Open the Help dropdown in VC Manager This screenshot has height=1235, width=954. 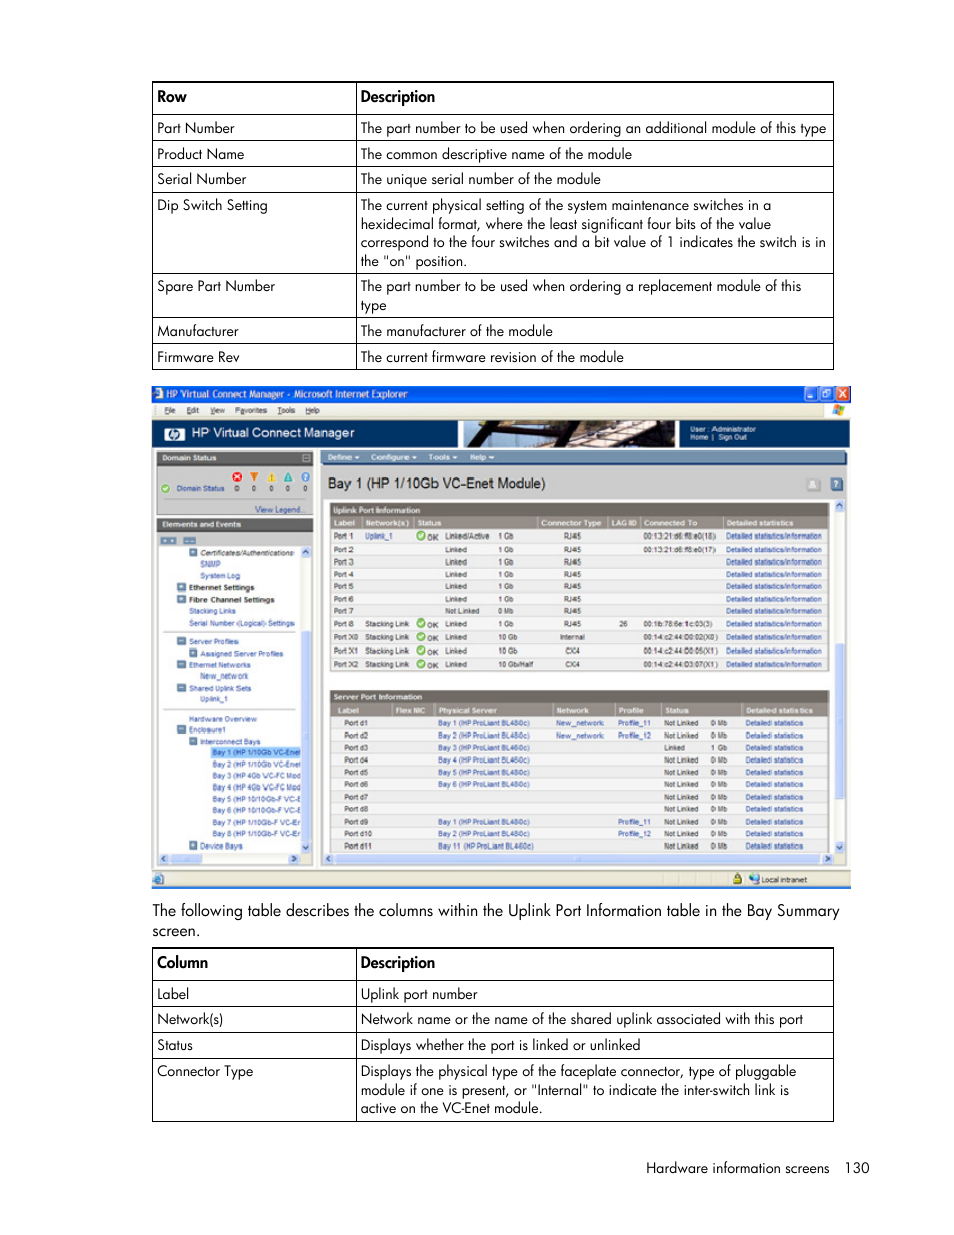coord(482,457)
